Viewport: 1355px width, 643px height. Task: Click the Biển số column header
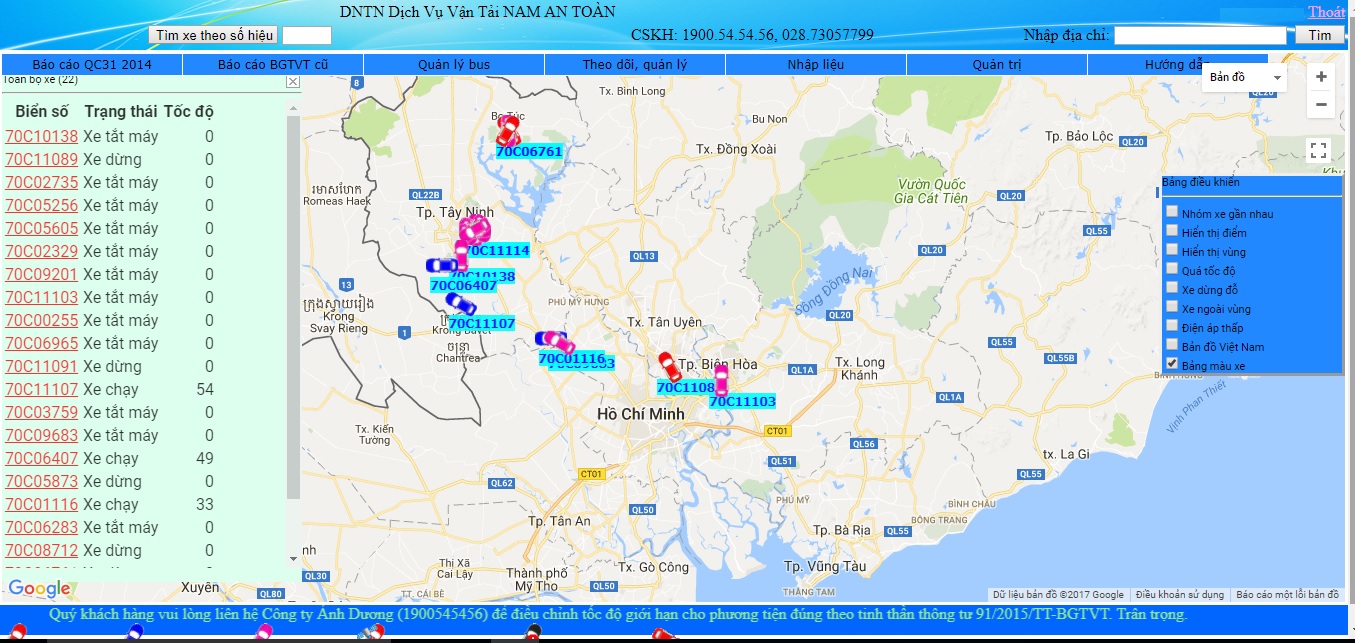click(42, 112)
